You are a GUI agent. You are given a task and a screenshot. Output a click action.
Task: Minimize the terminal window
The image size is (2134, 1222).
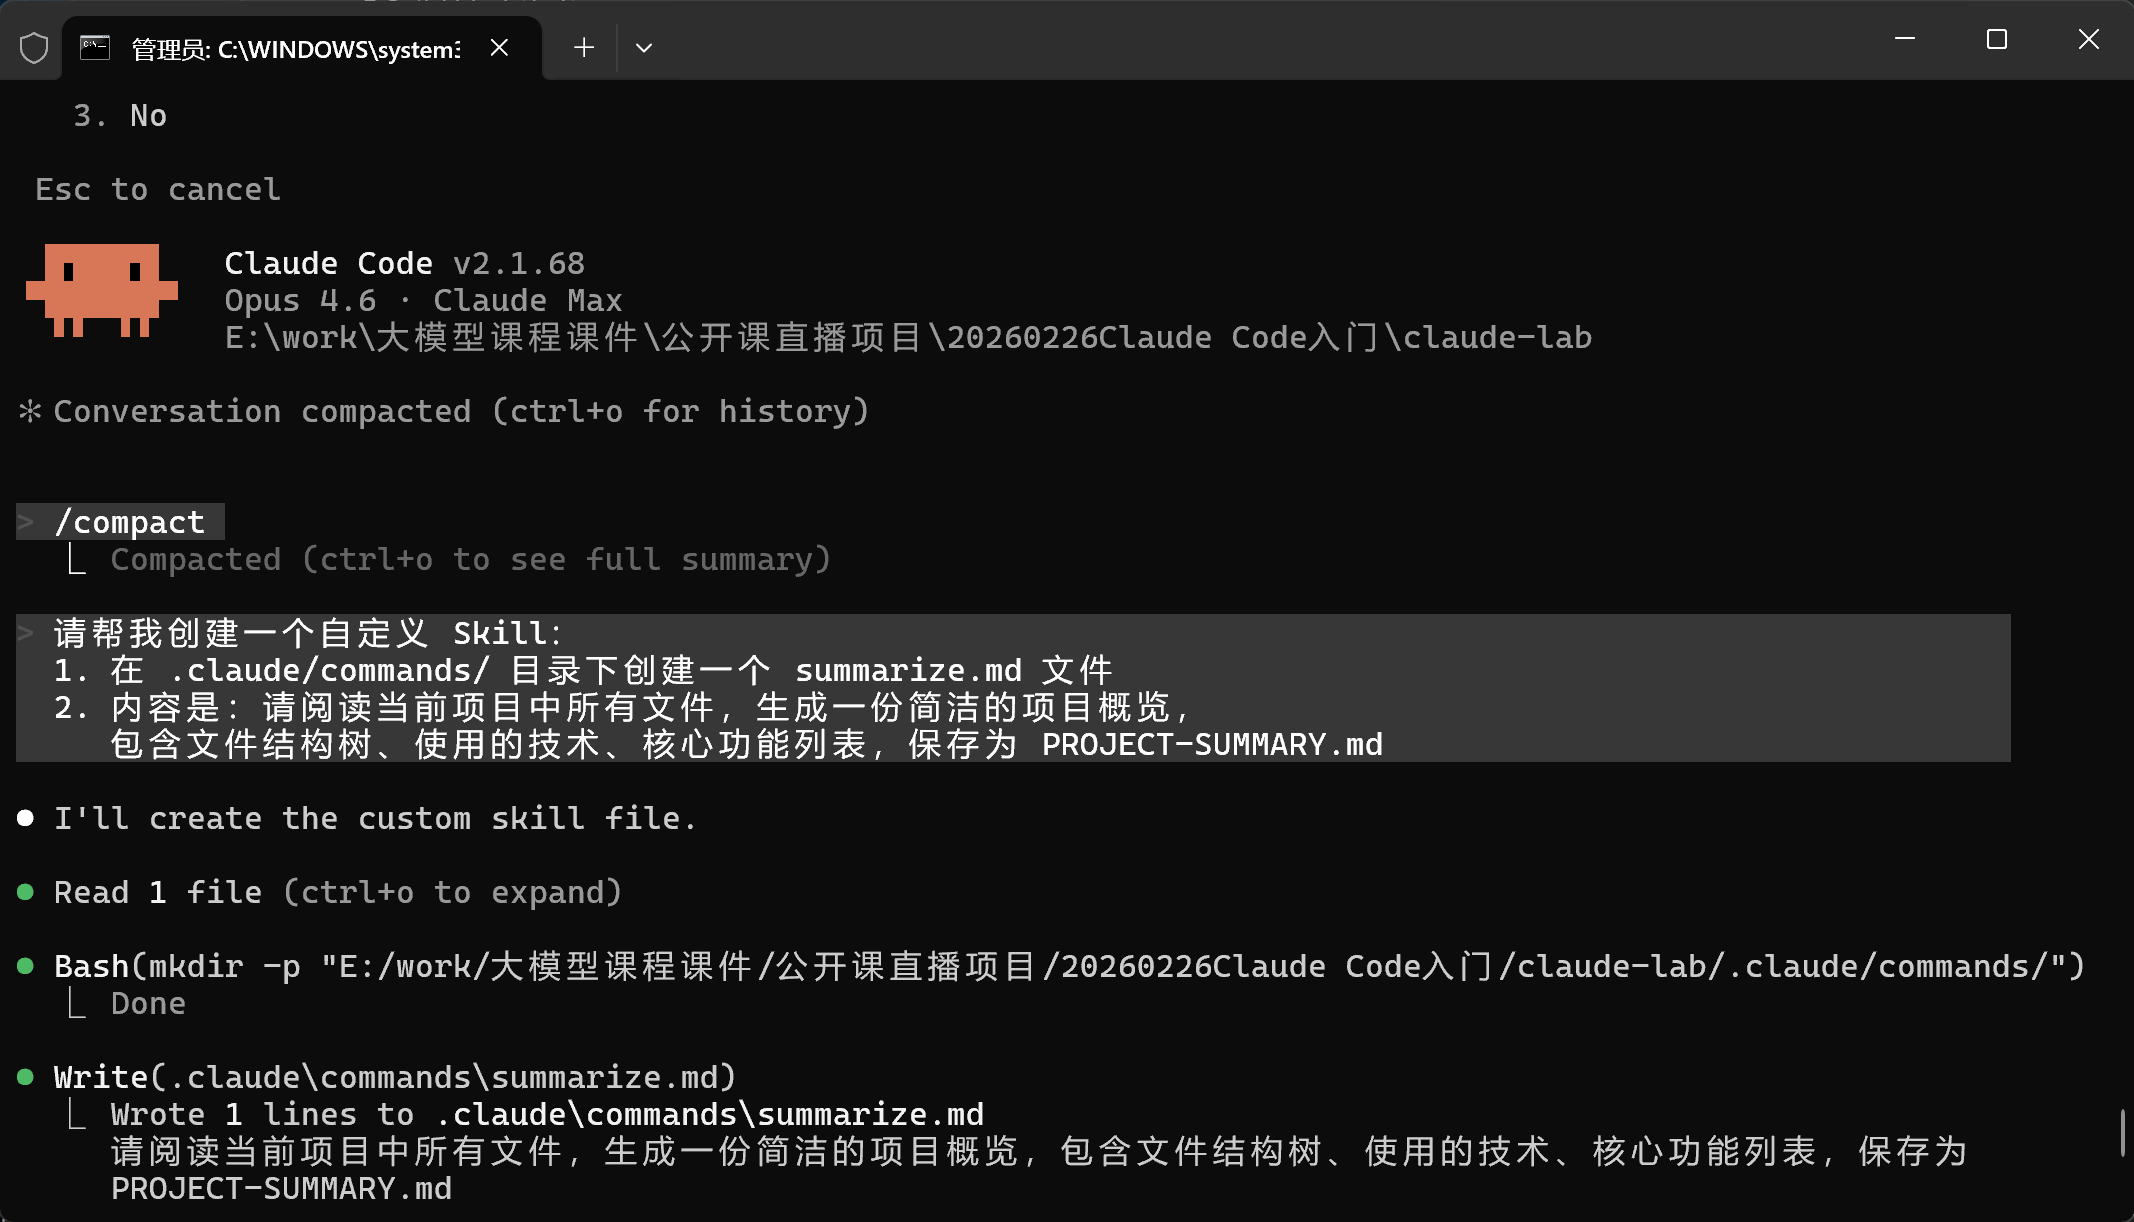pyautogui.click(x=1905, y=39)
